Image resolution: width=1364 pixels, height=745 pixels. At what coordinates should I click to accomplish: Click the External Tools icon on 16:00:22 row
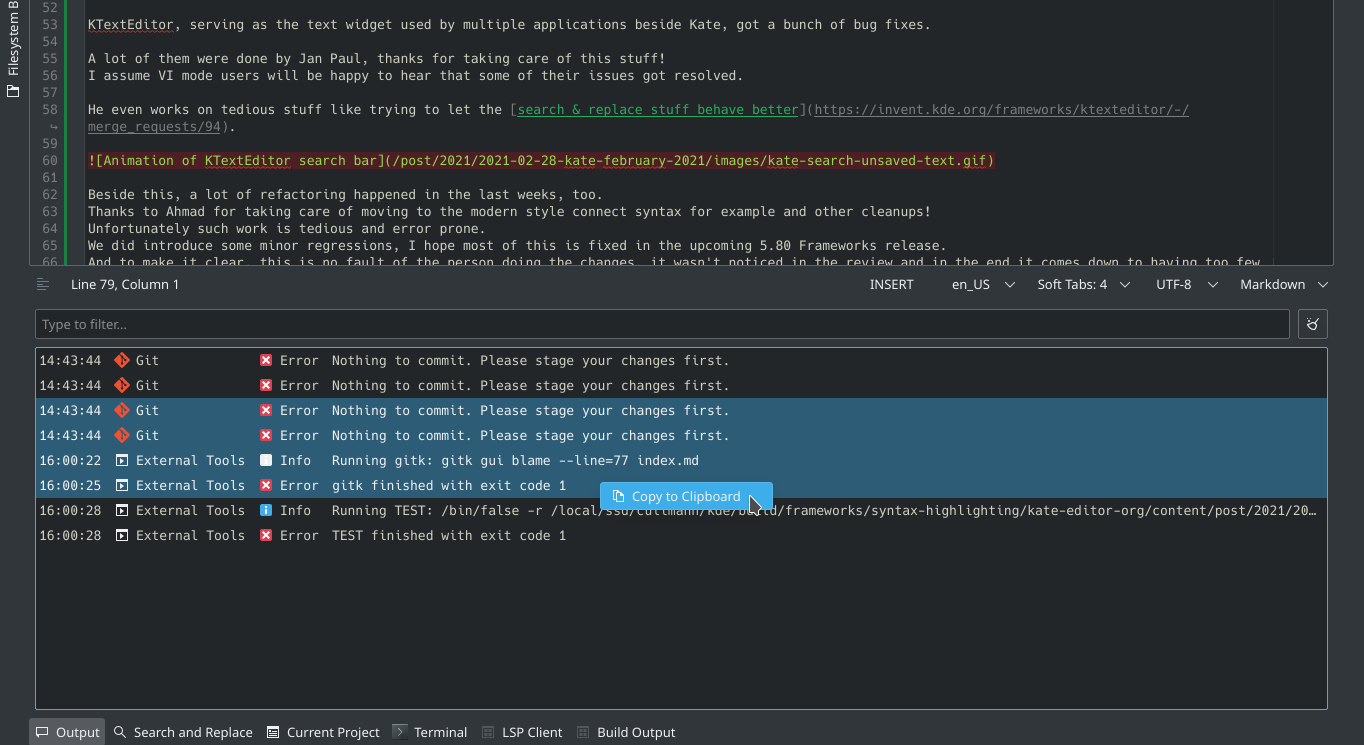(122, 460)
